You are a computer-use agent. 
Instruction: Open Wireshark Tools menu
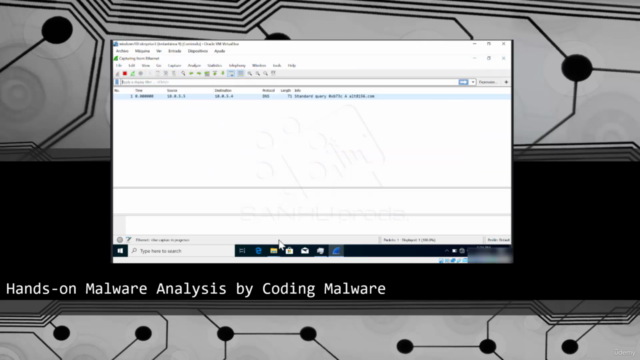[x=277, y=65]
